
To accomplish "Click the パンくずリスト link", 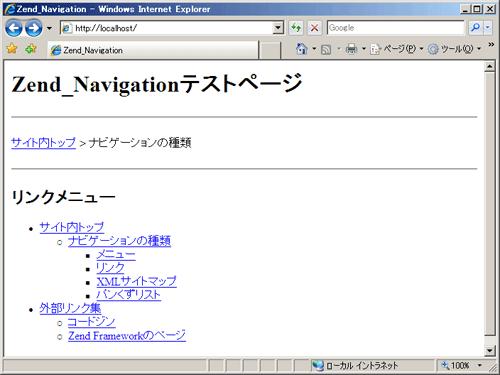I will click(x=129, y=295).
